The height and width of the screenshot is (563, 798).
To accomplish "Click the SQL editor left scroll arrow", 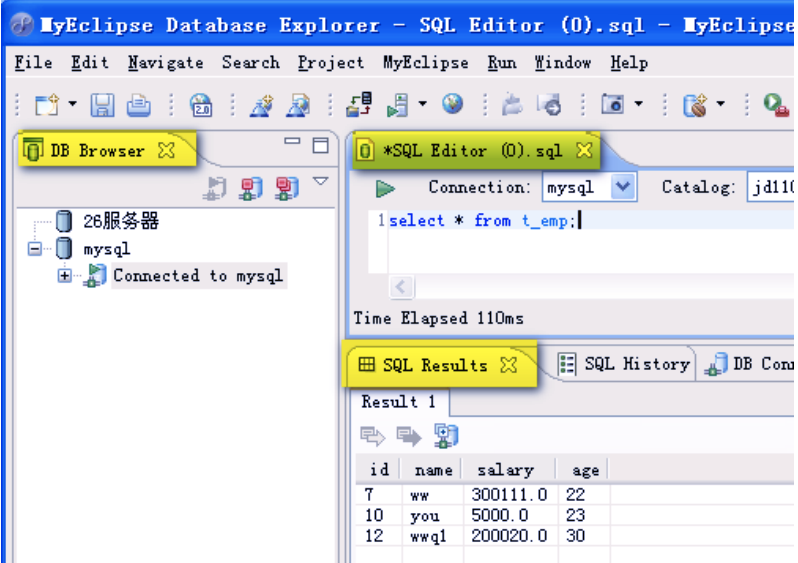I will pyautogui.click(x=401, y=287).
